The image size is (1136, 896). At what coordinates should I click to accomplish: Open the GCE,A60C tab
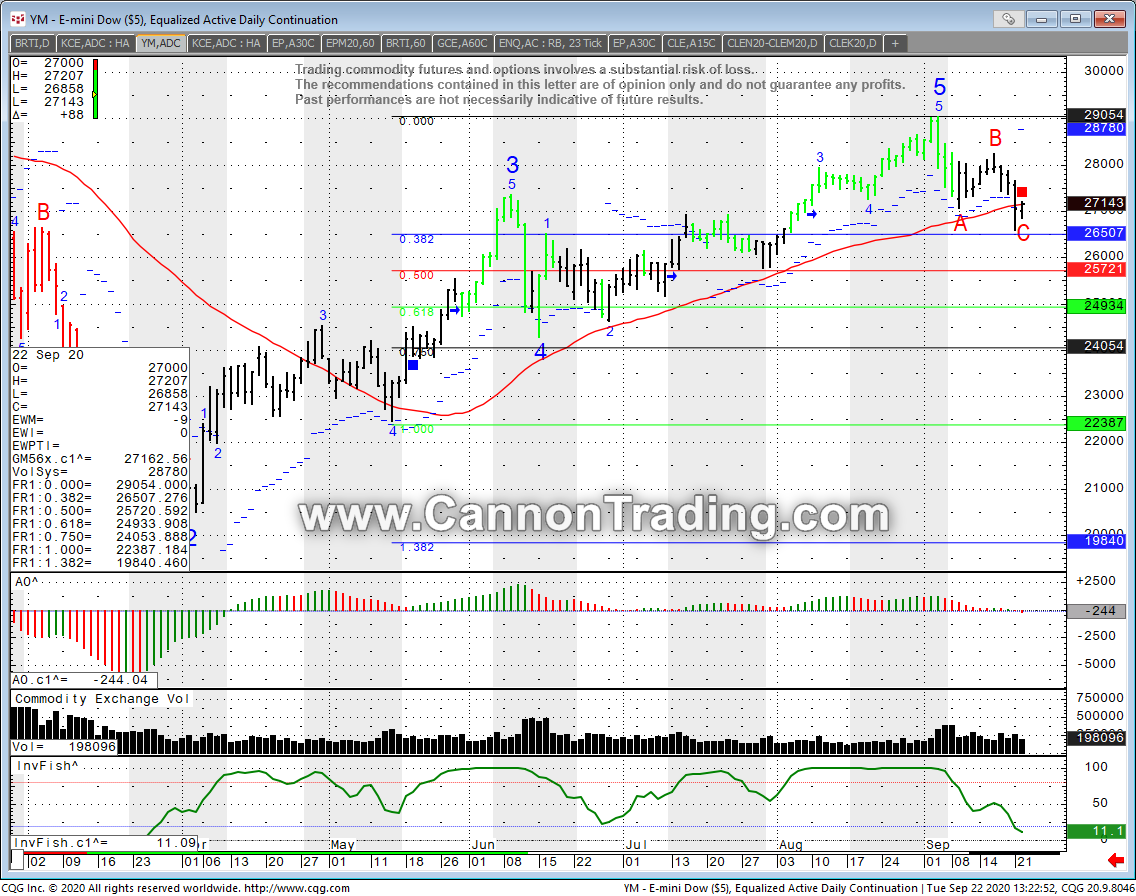(x=462, y=43)
